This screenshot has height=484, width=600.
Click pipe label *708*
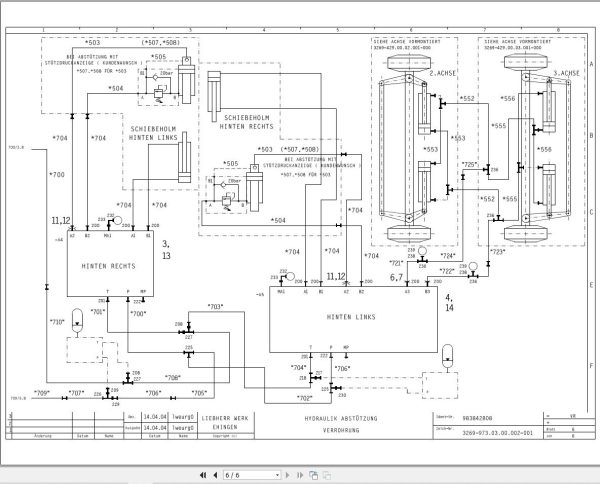[x=173, y=378]
